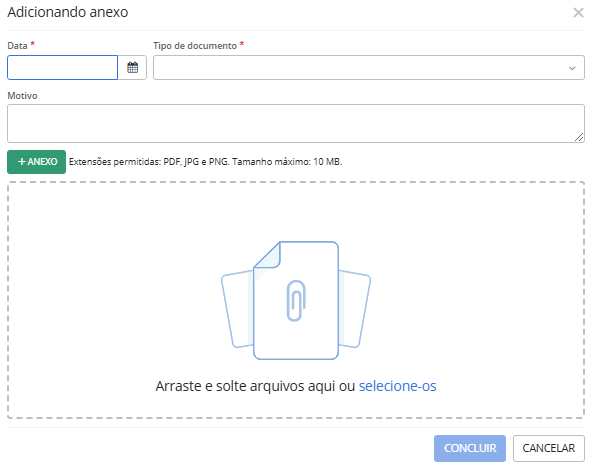Click the CONCLUIR button
This screenshot has width=591, height=467.
point(470,448)
